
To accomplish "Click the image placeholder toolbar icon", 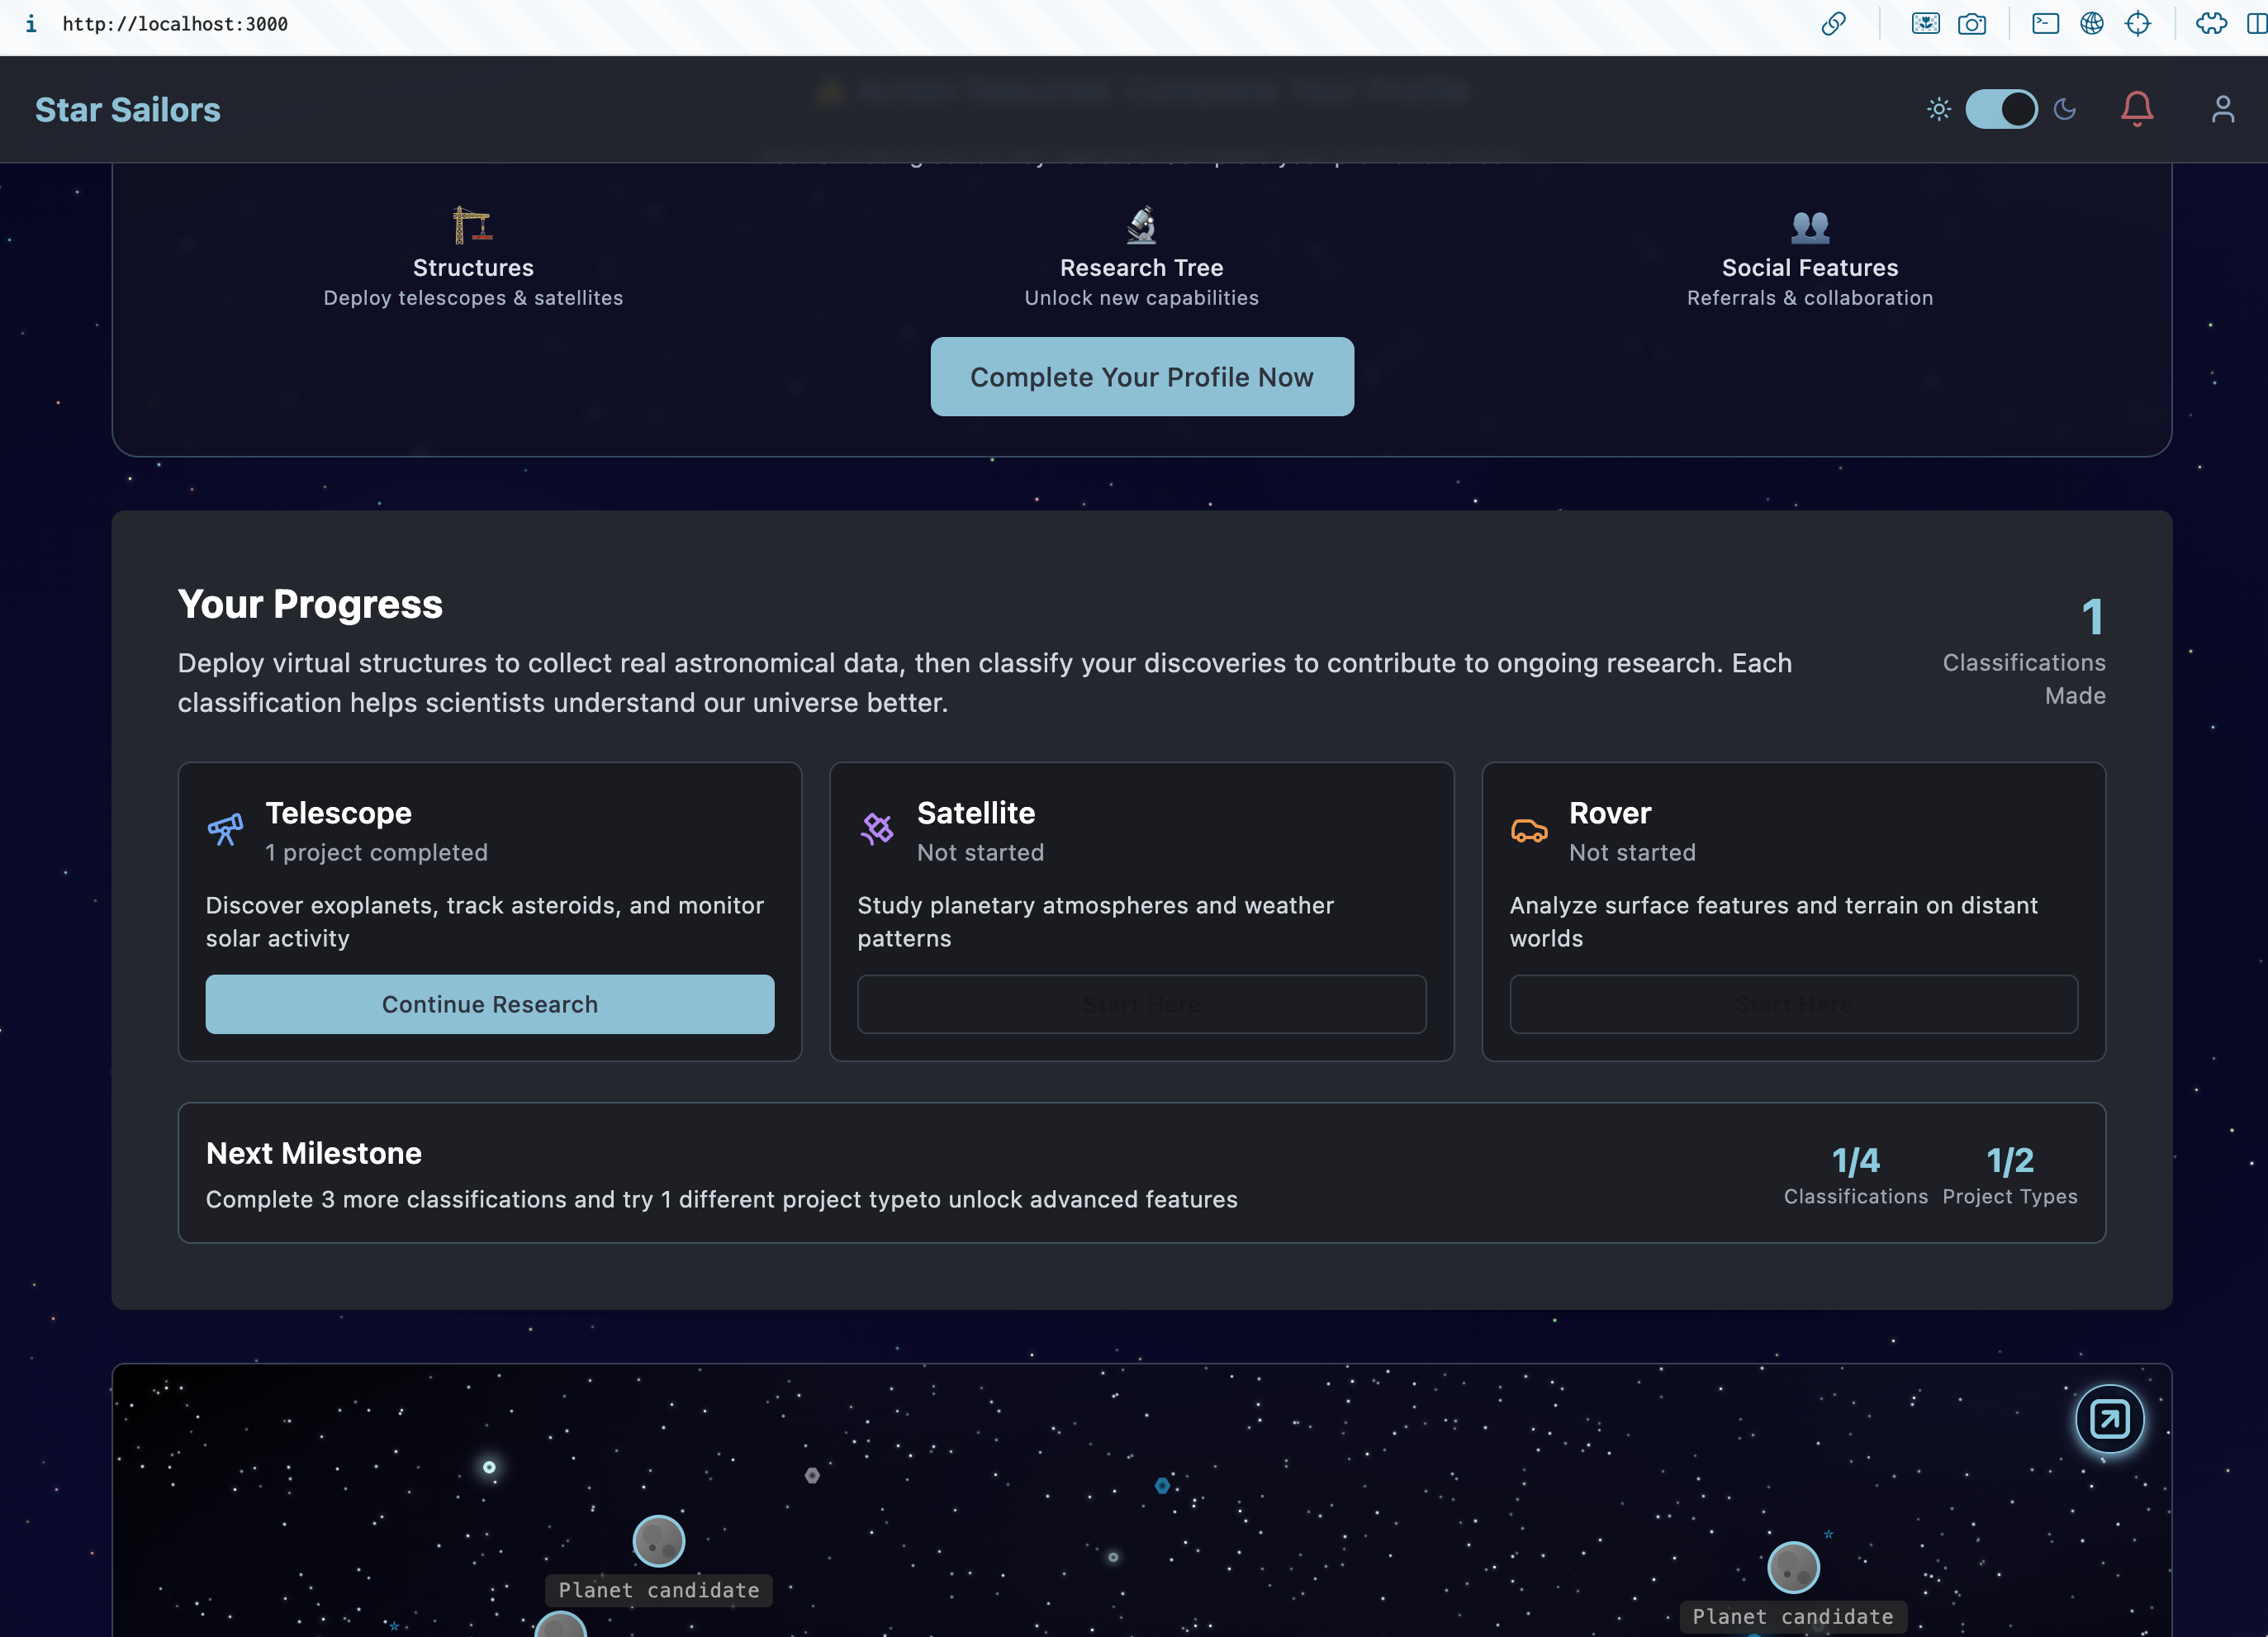I will pyautogui.click(x=1925, y=24).
